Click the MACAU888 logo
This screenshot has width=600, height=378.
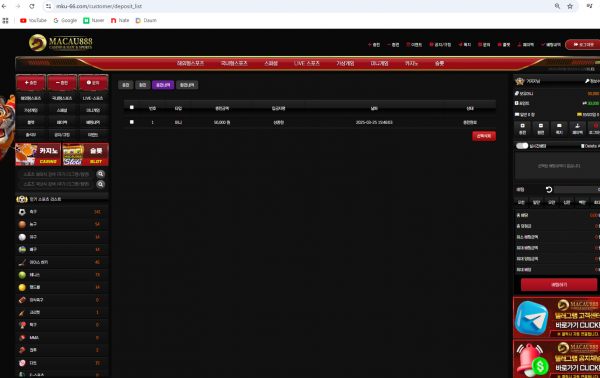[61, 43]
